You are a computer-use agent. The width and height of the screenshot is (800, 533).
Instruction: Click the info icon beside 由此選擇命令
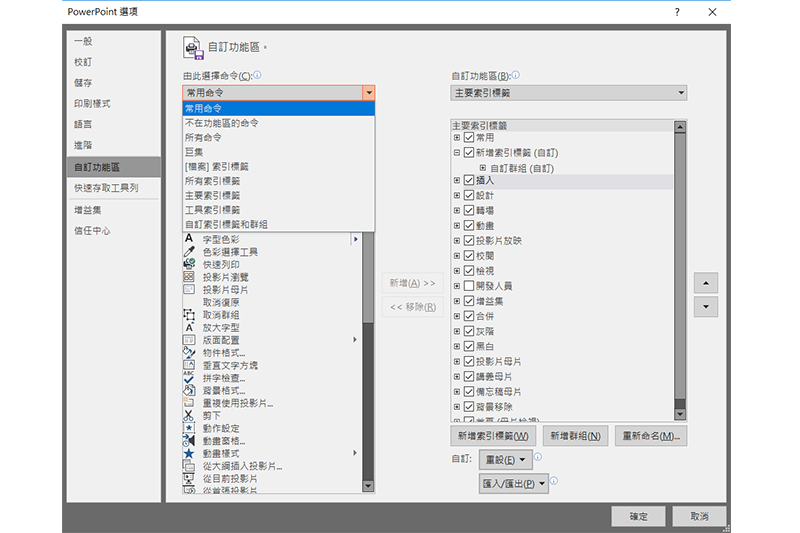coord(257,75)
